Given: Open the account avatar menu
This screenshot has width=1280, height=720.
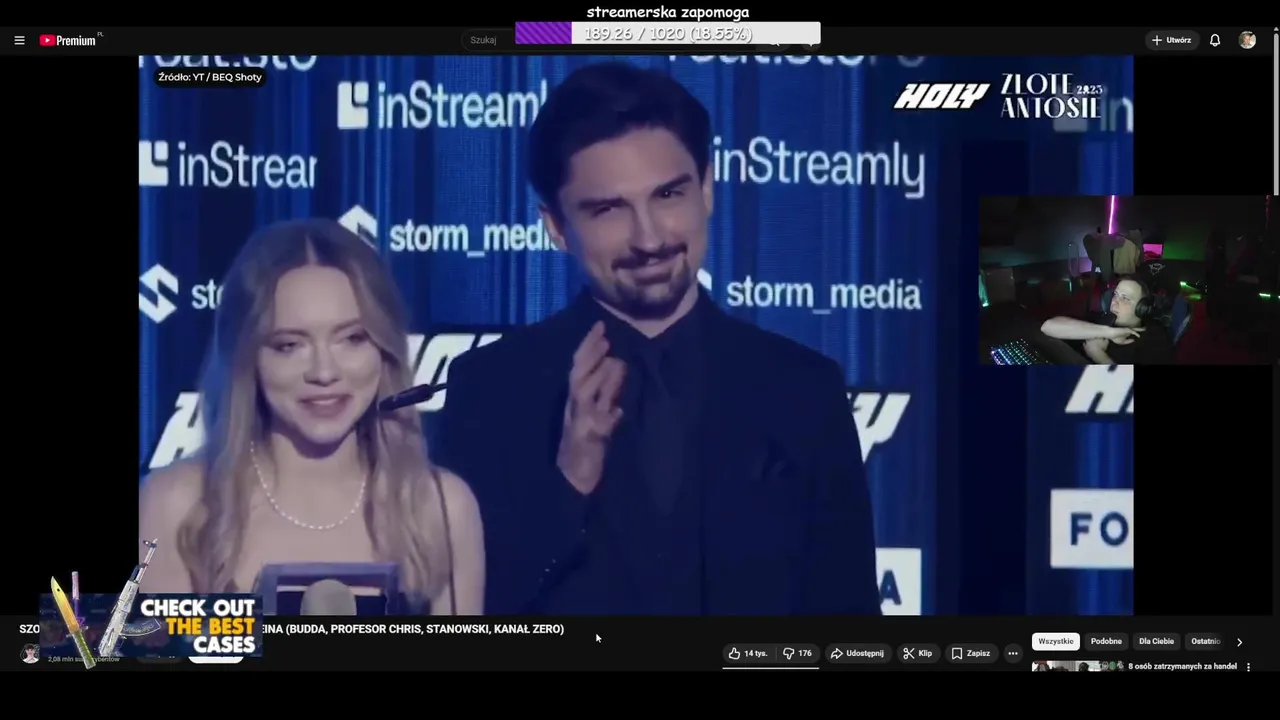Looking at the screenshot, I should pos(1247,40).
